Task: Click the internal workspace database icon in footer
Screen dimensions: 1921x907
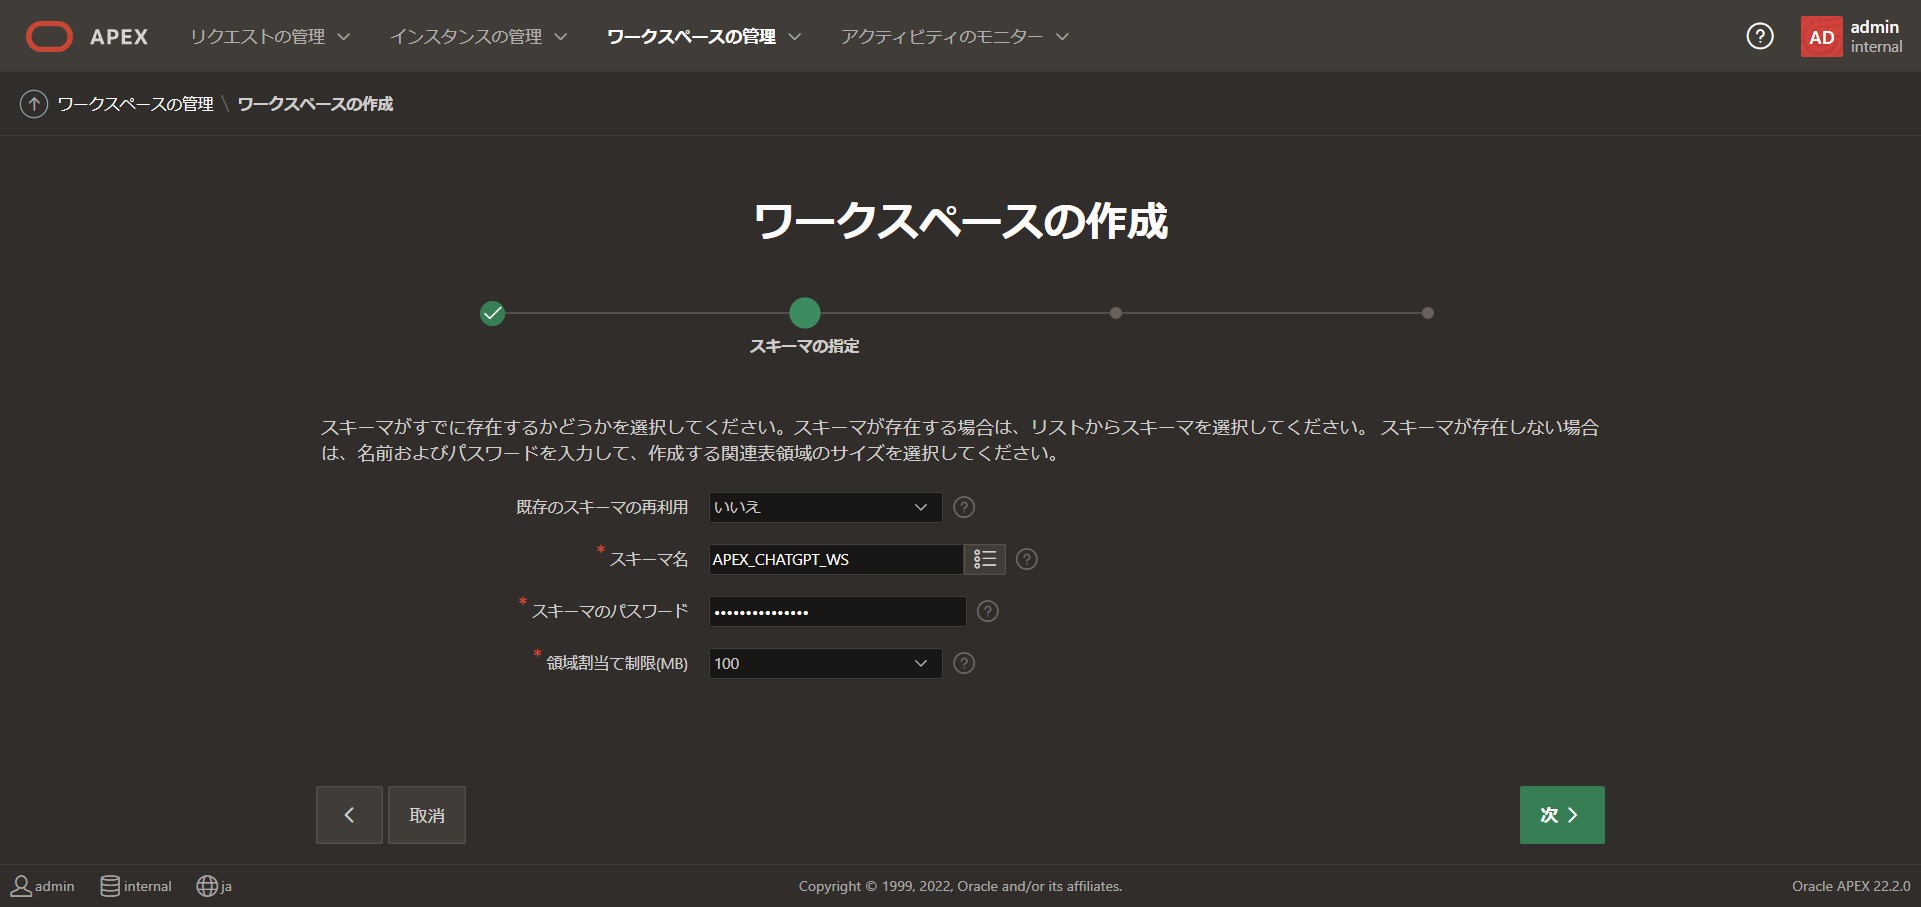Action: (110, 886)
